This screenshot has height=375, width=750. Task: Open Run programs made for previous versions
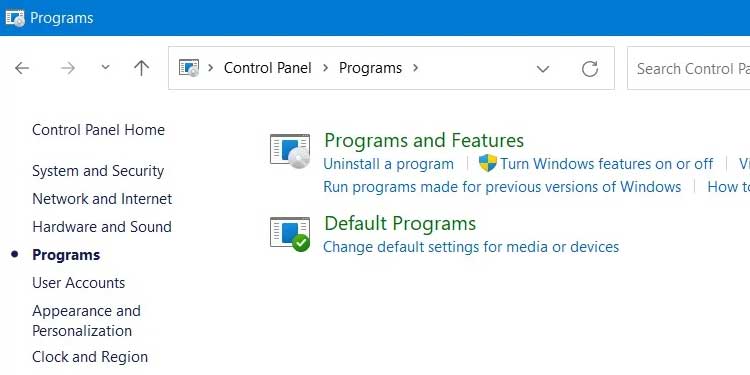(x=502, y=187)
